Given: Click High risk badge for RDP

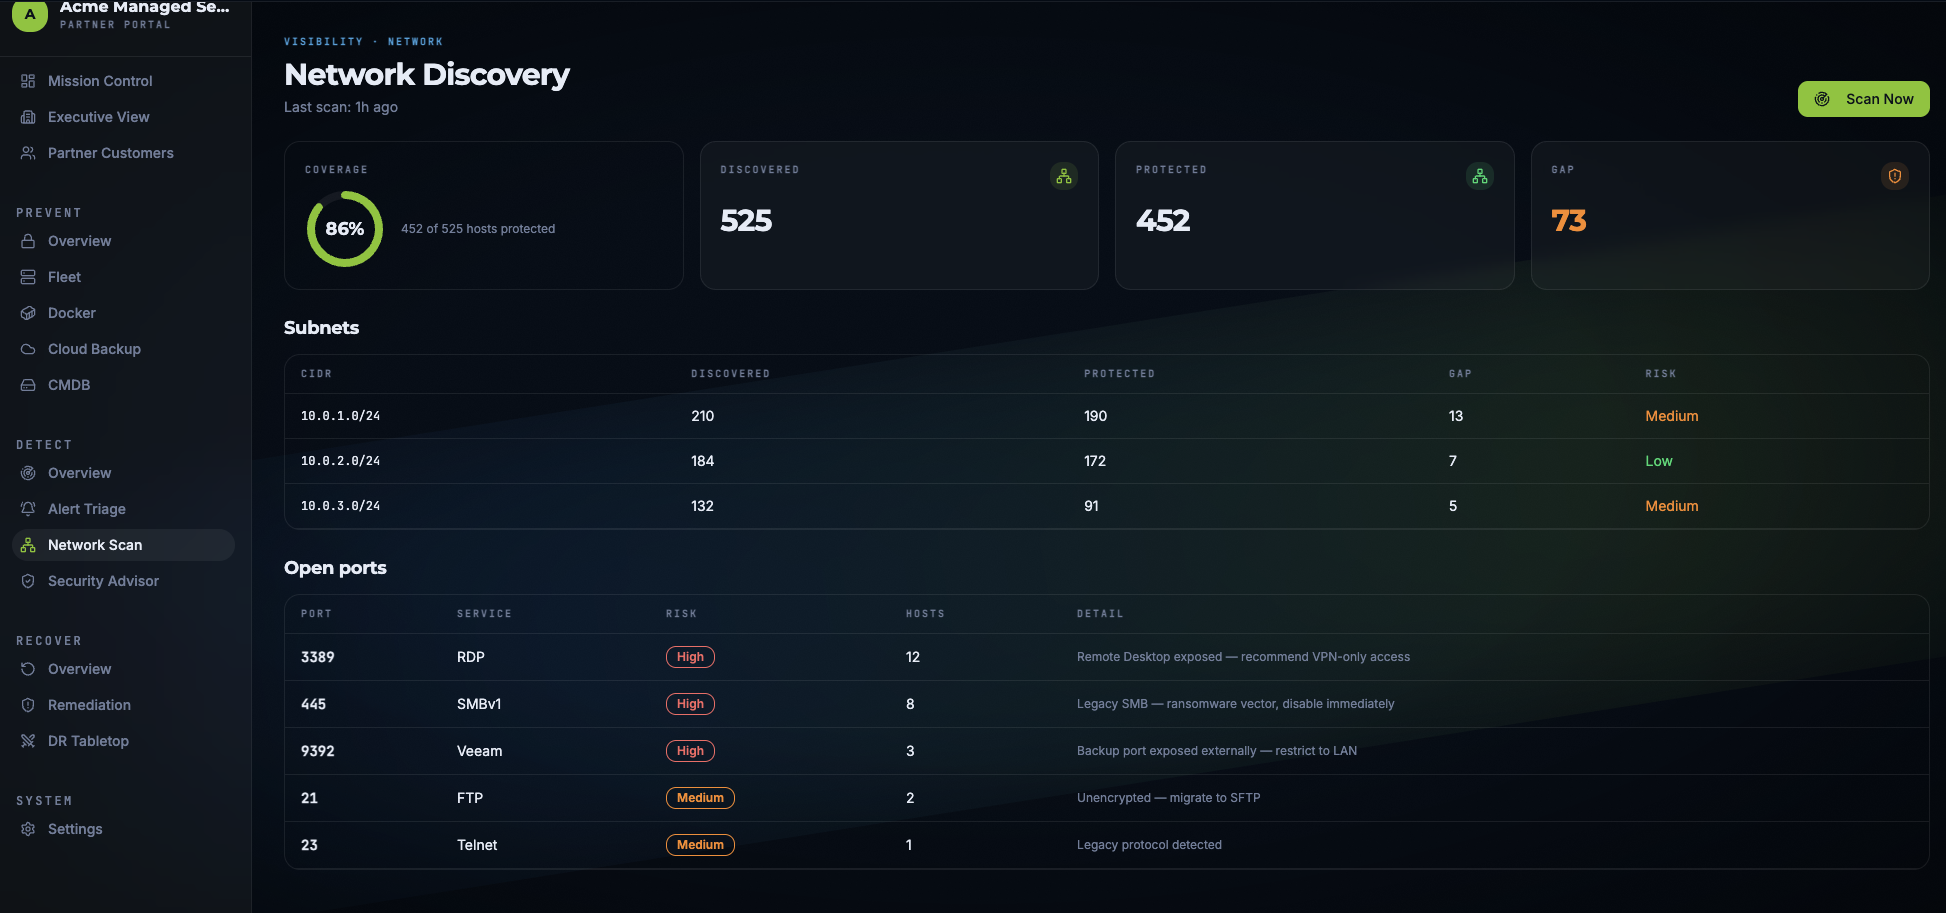Looking at the screenshot, I should tap(690, 657).
